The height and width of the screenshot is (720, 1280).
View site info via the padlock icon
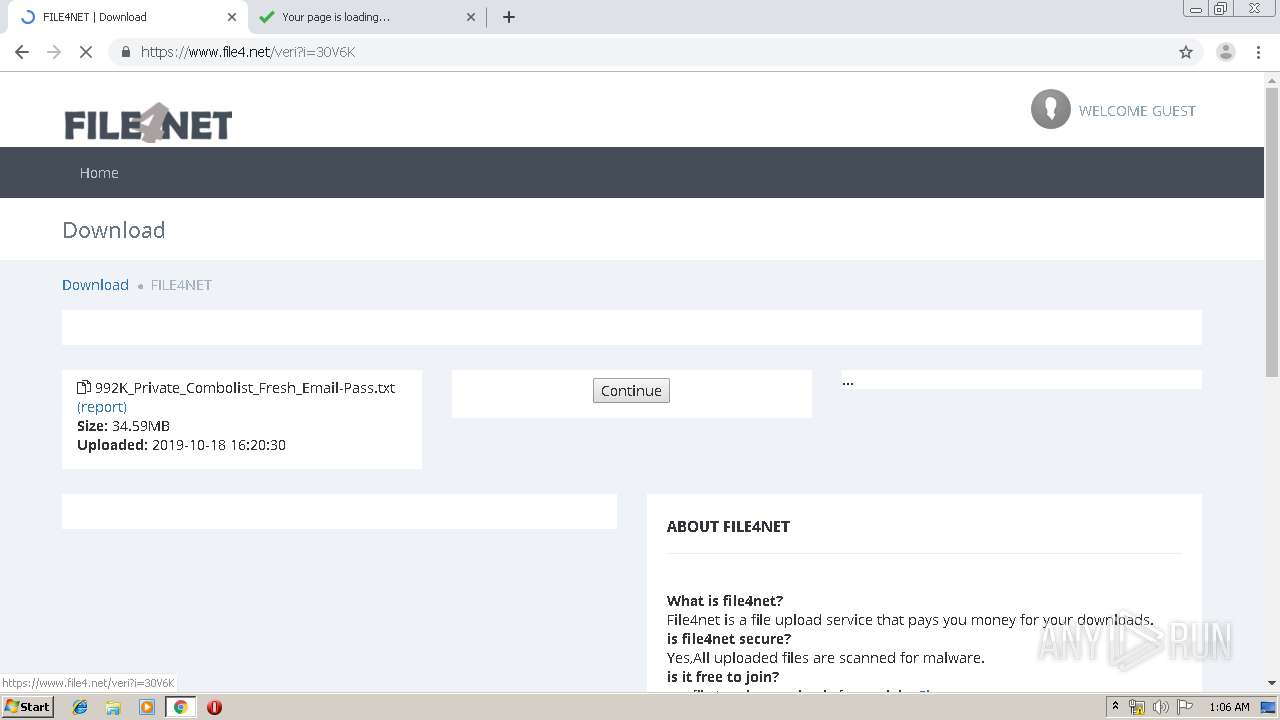click(125, 52)
